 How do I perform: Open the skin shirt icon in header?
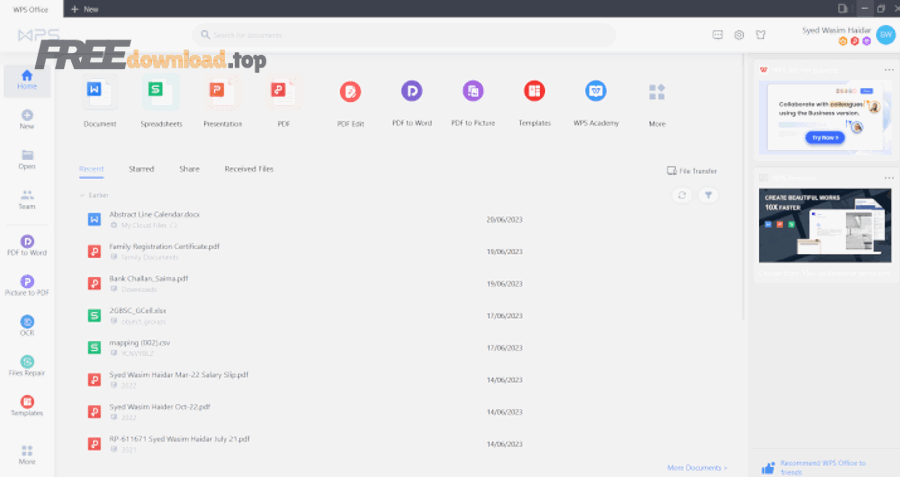point(761,35)
